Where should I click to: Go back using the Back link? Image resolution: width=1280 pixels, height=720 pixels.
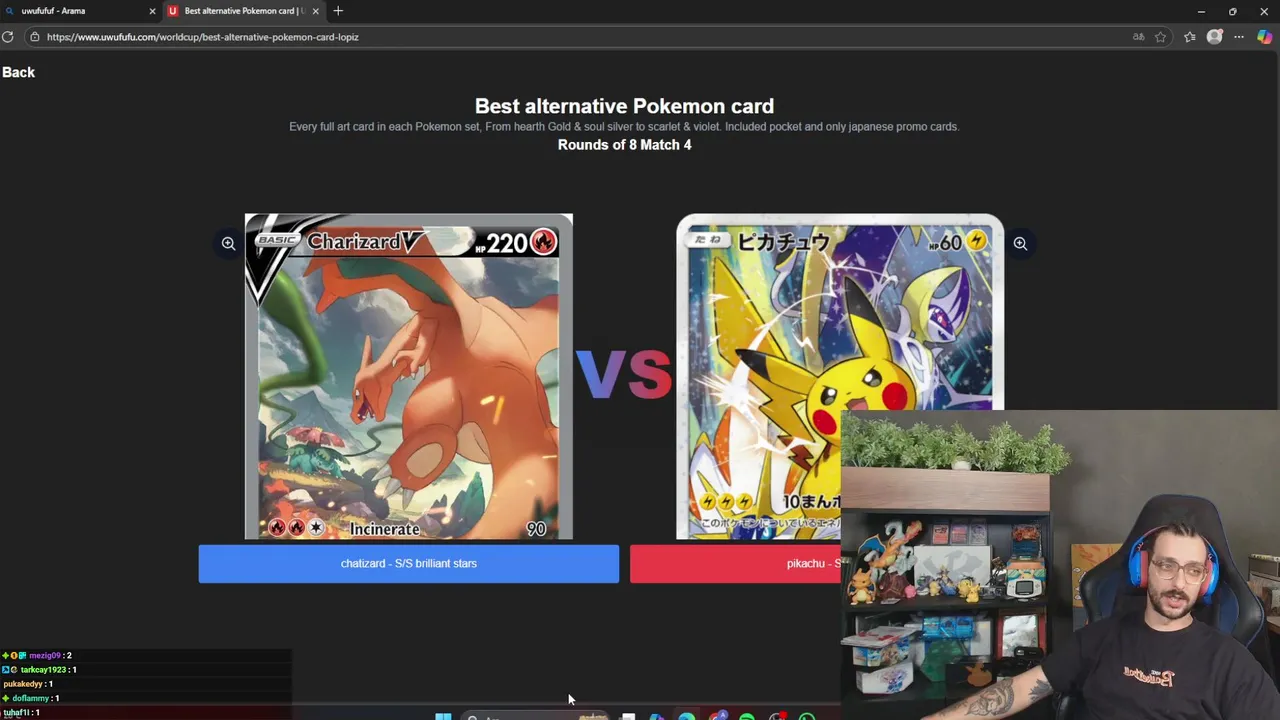18,72
